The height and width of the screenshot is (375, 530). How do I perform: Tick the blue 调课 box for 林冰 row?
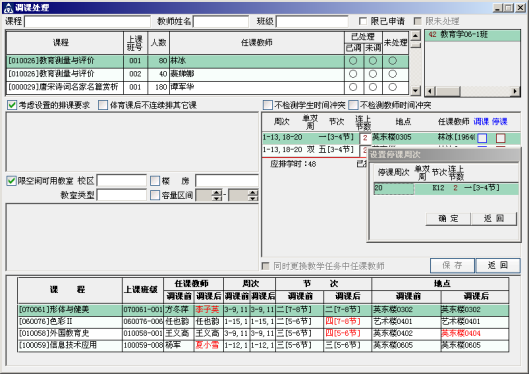tap(482, 138)
